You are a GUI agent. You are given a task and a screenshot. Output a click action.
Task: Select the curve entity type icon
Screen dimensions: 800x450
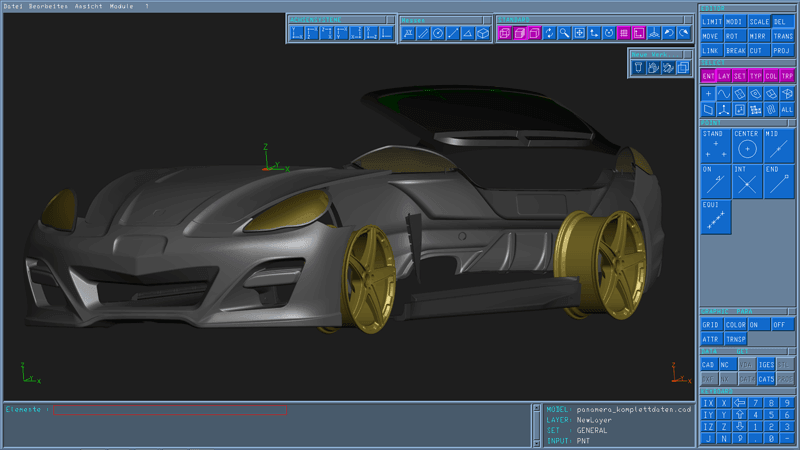click(x=723, y=94)
